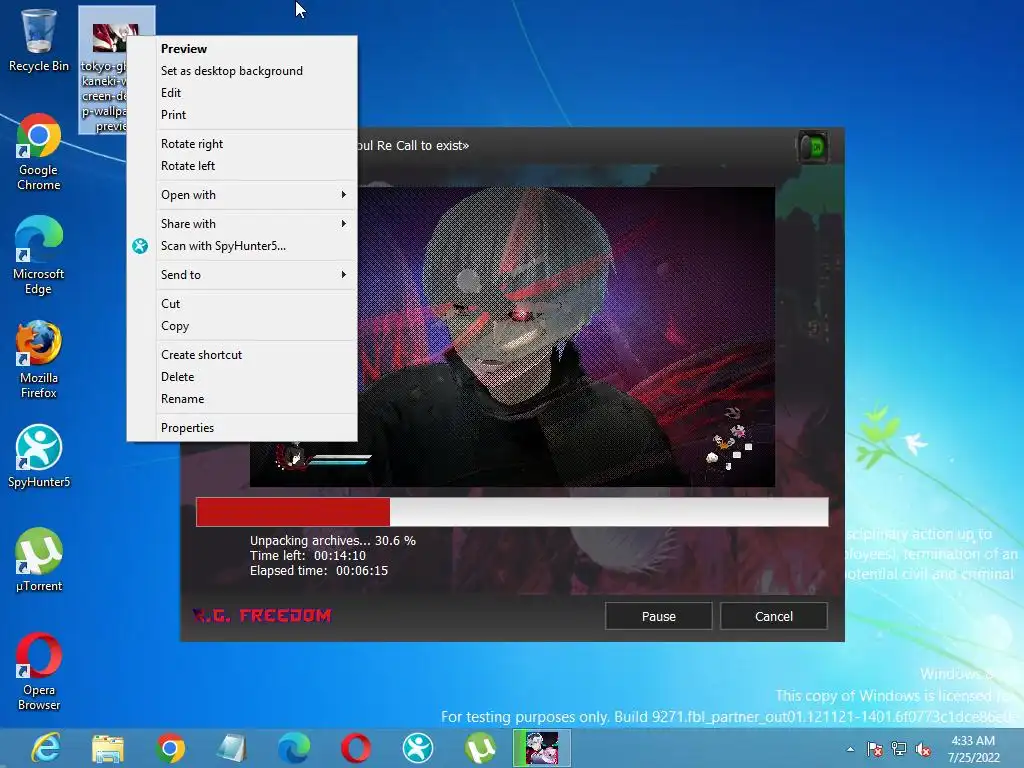The width and height of the screenshot is (1024, 768).
Task: Click the 'Elapsed time: 00:06:15' text
Action: coord(319,571)
